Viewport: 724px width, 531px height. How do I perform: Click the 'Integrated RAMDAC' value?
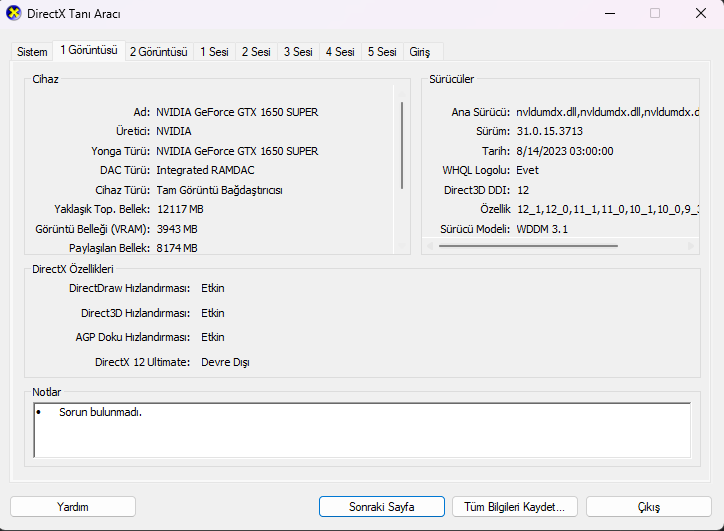(x=205, y=170)
